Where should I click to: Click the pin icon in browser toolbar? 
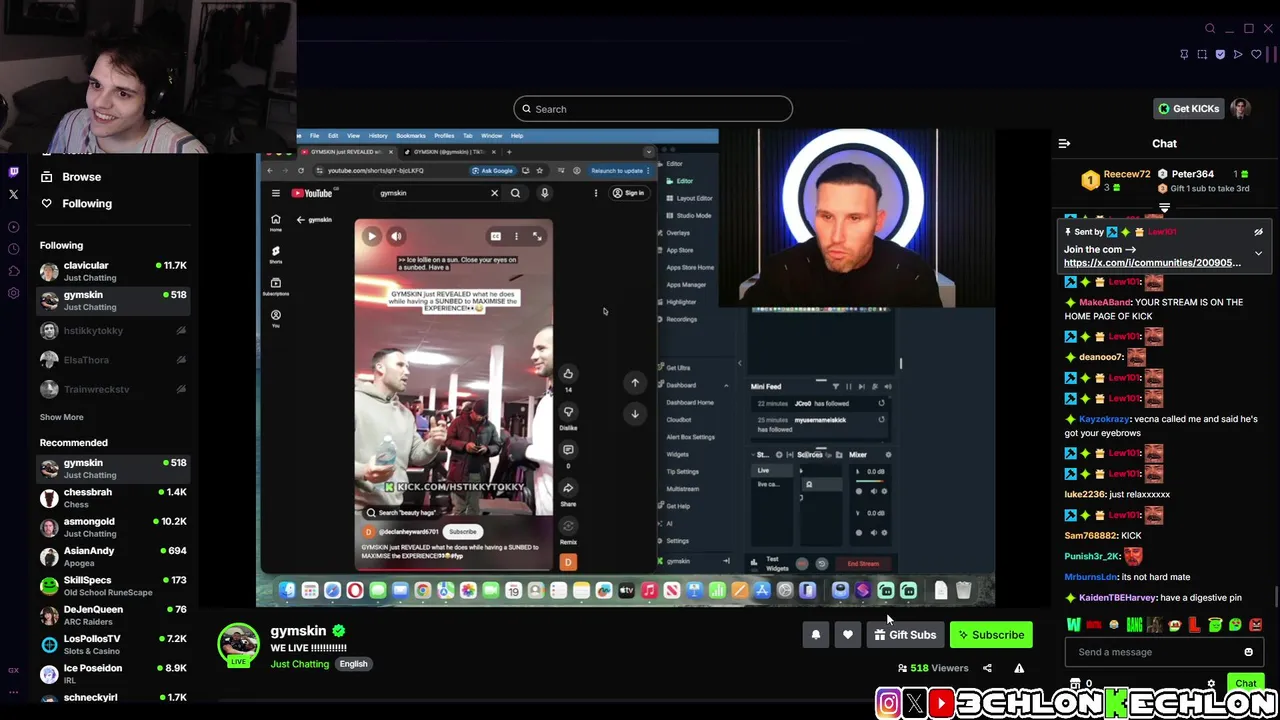[1184, 55]
